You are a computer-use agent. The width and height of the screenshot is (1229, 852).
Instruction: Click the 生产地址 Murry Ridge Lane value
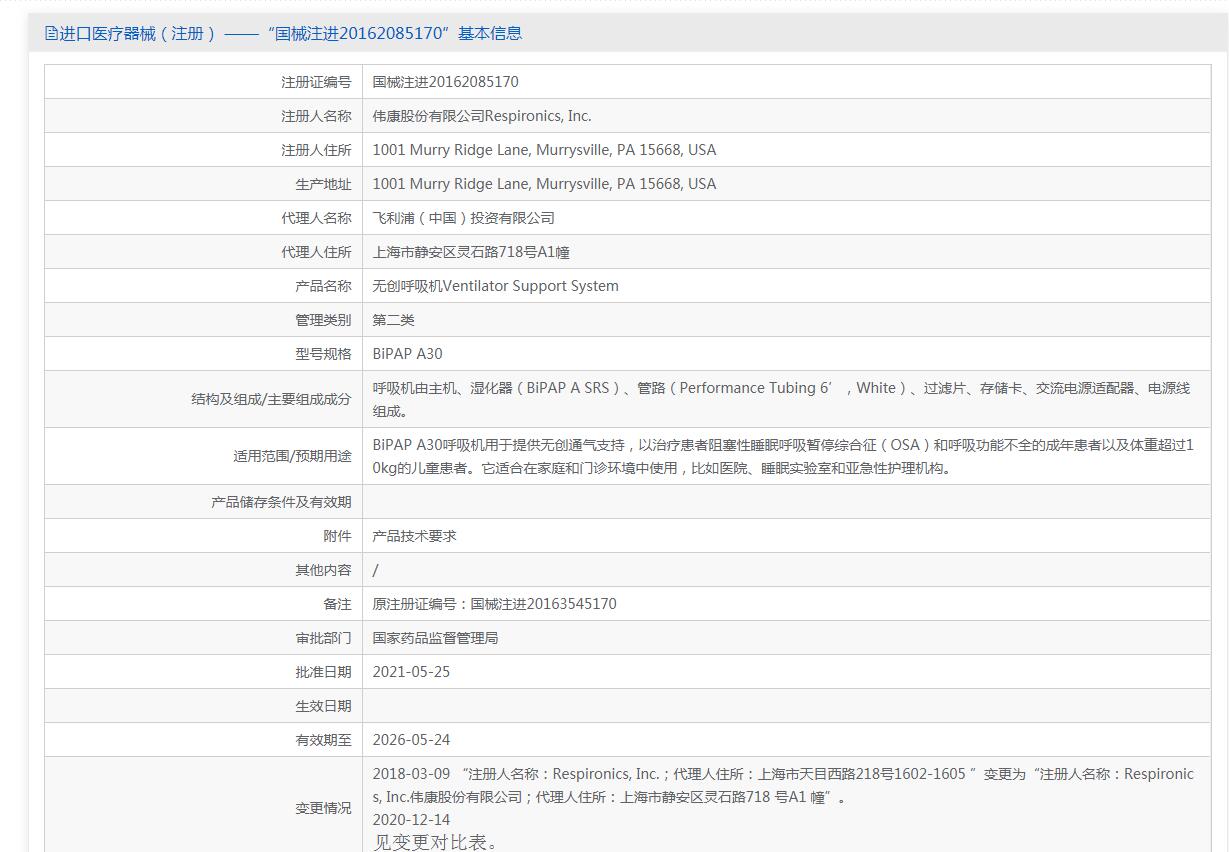click(x=544, y=184)
